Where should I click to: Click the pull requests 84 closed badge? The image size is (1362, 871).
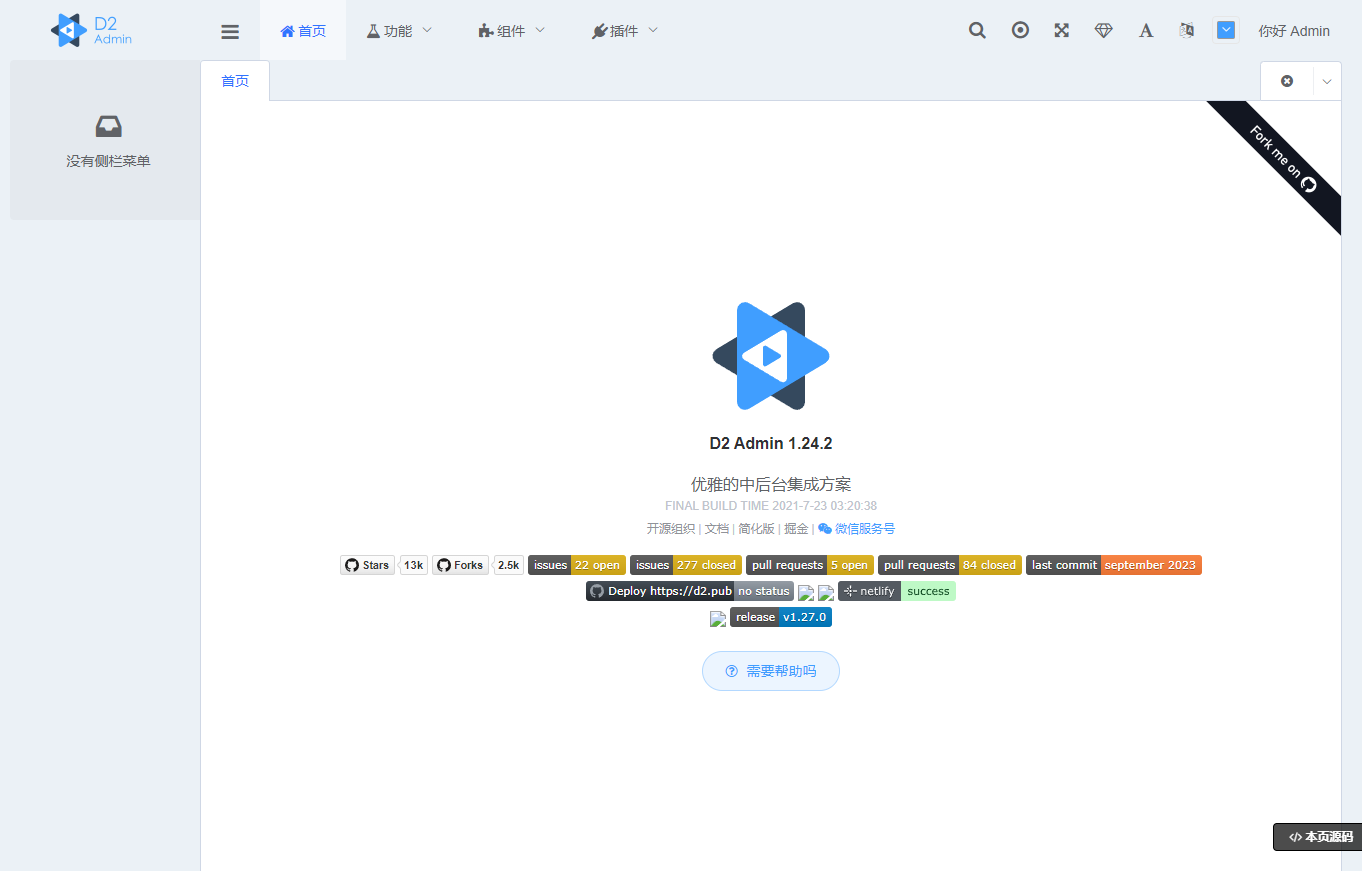[x=950, y=565]
